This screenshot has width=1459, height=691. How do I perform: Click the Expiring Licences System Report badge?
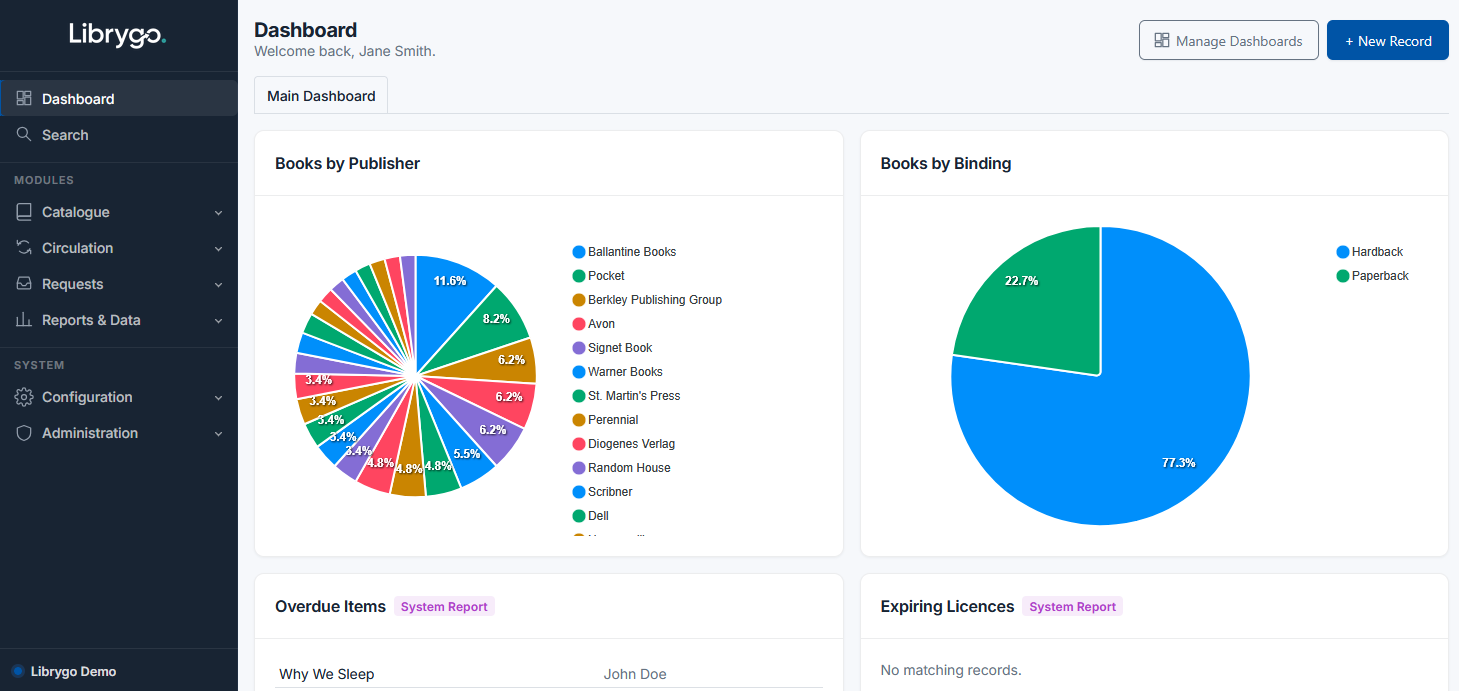coord(1072,606)
